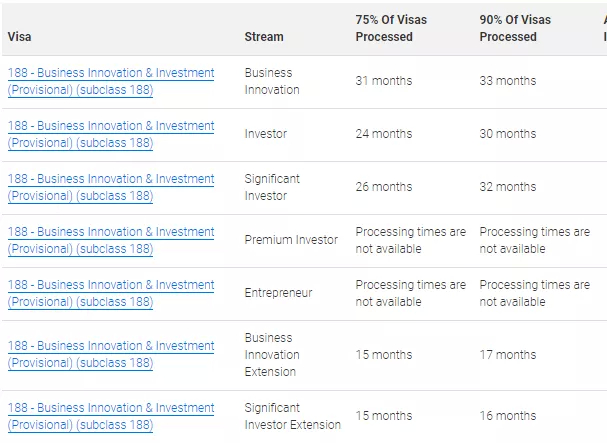
Task: Select the Premium Investor stream cell
Action: coord(291,240)
